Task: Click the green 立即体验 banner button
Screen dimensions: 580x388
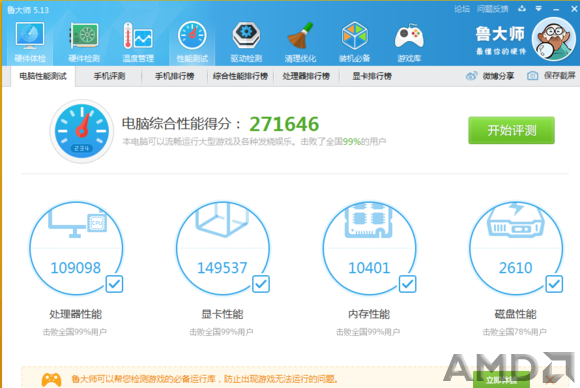Action: pyautogui.click(x=501, y=380)
